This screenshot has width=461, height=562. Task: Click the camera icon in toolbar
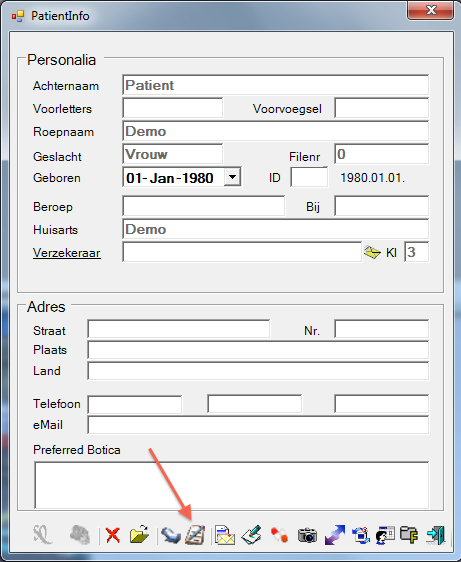[x=307, y=535]
